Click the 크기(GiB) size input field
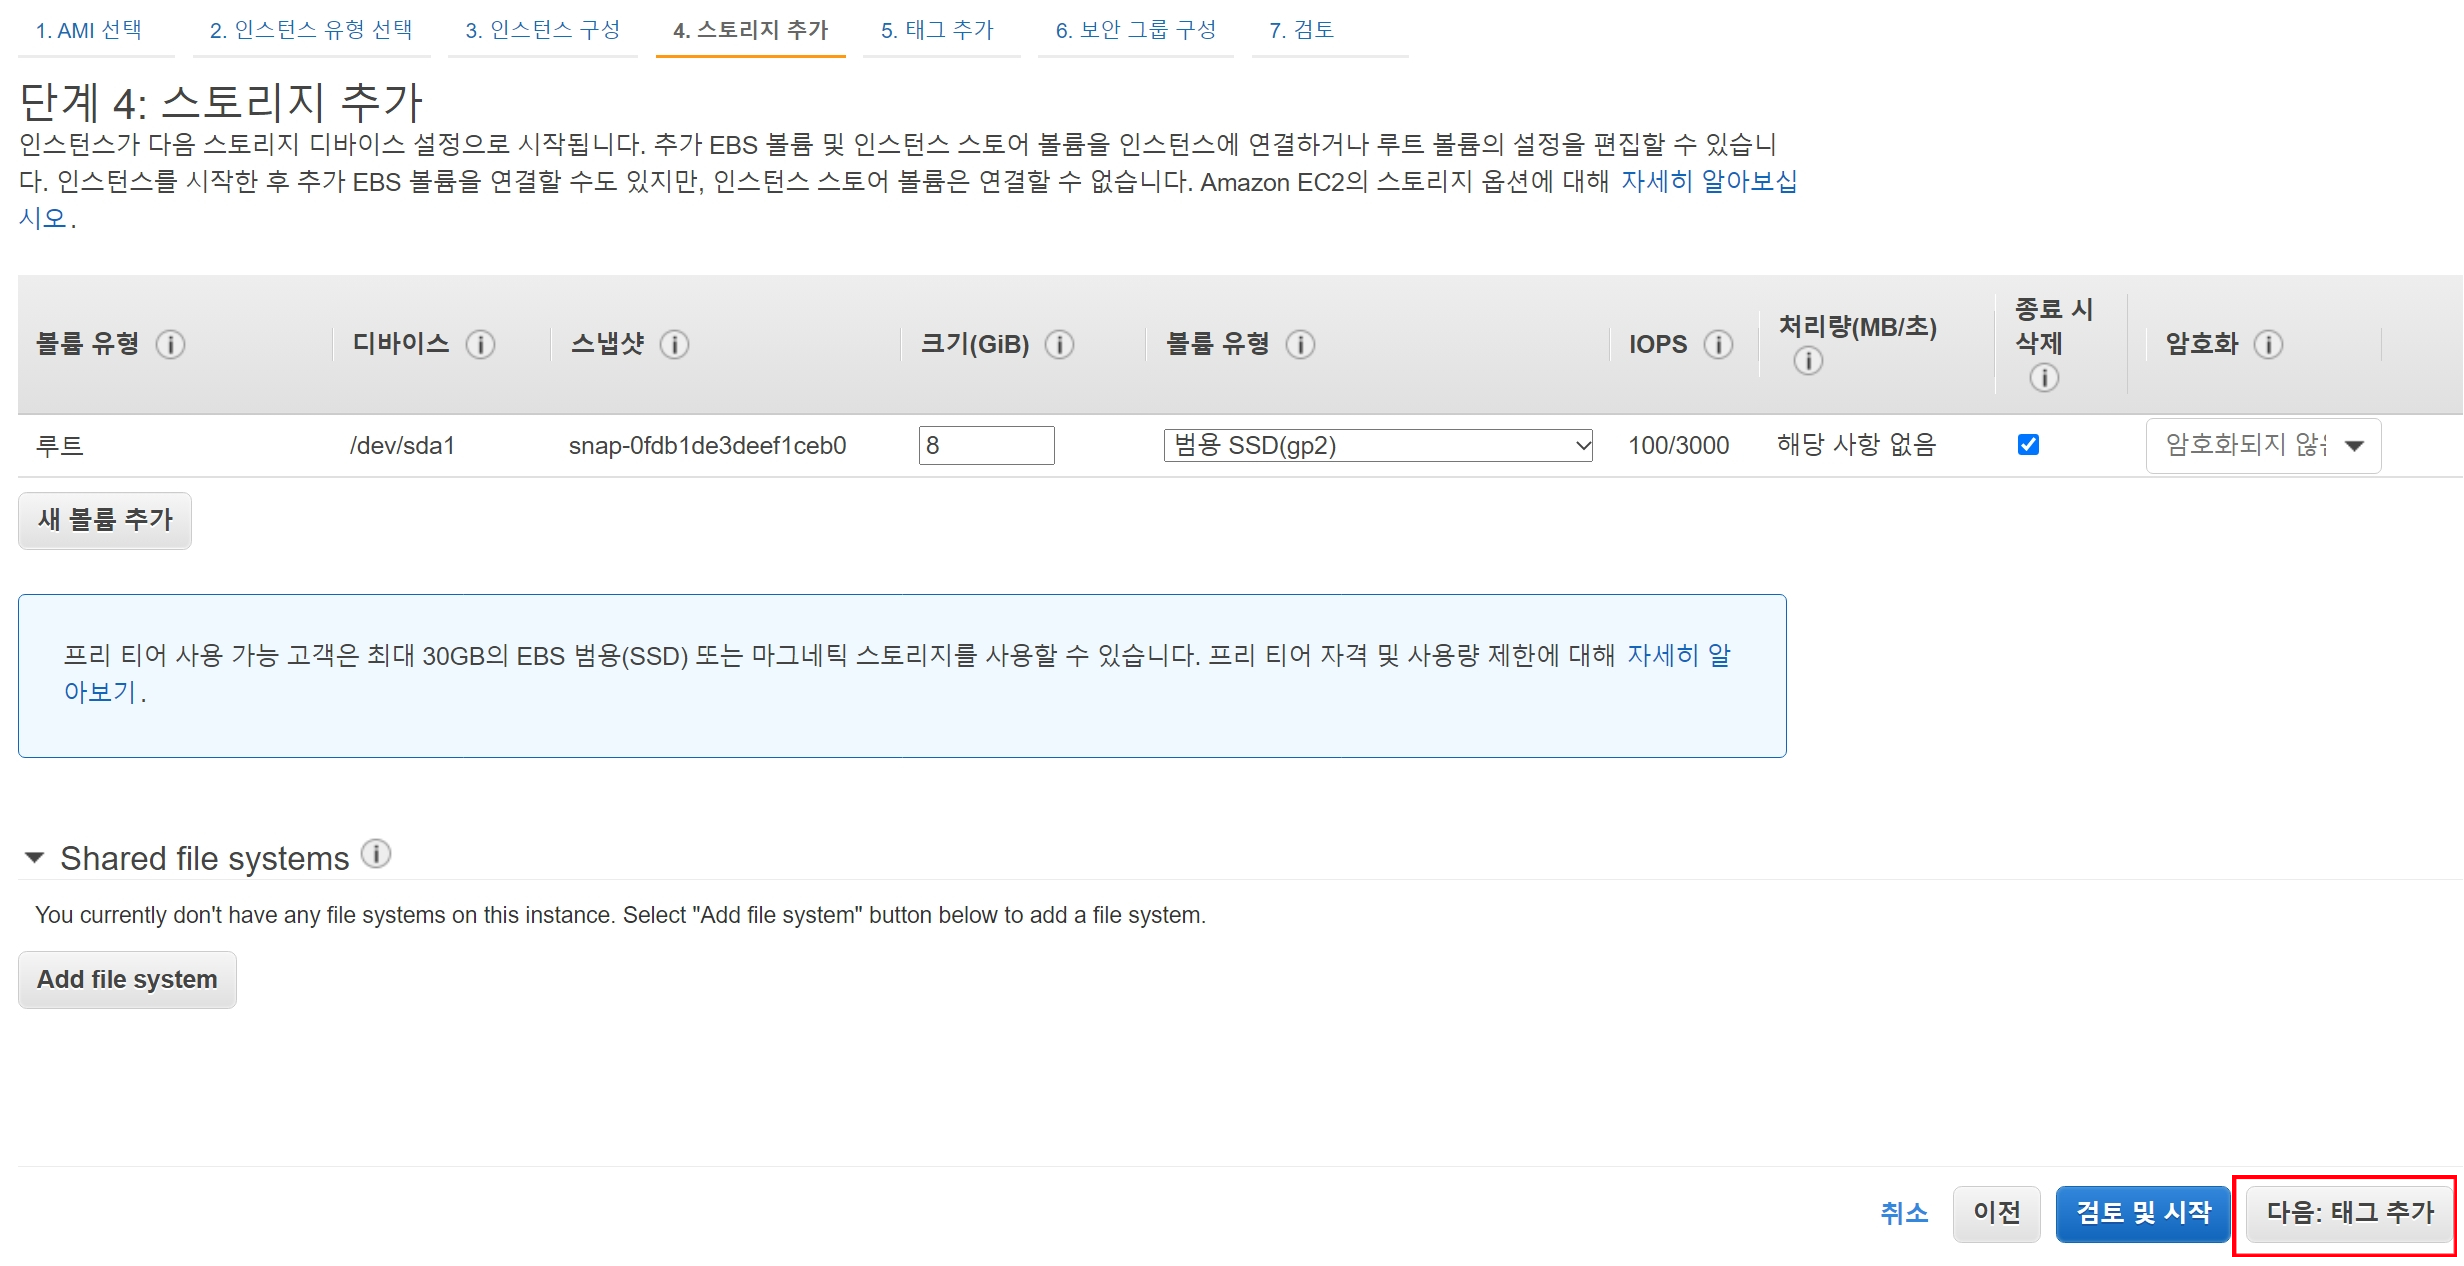 pyautogui.click(x=986, y=446)
